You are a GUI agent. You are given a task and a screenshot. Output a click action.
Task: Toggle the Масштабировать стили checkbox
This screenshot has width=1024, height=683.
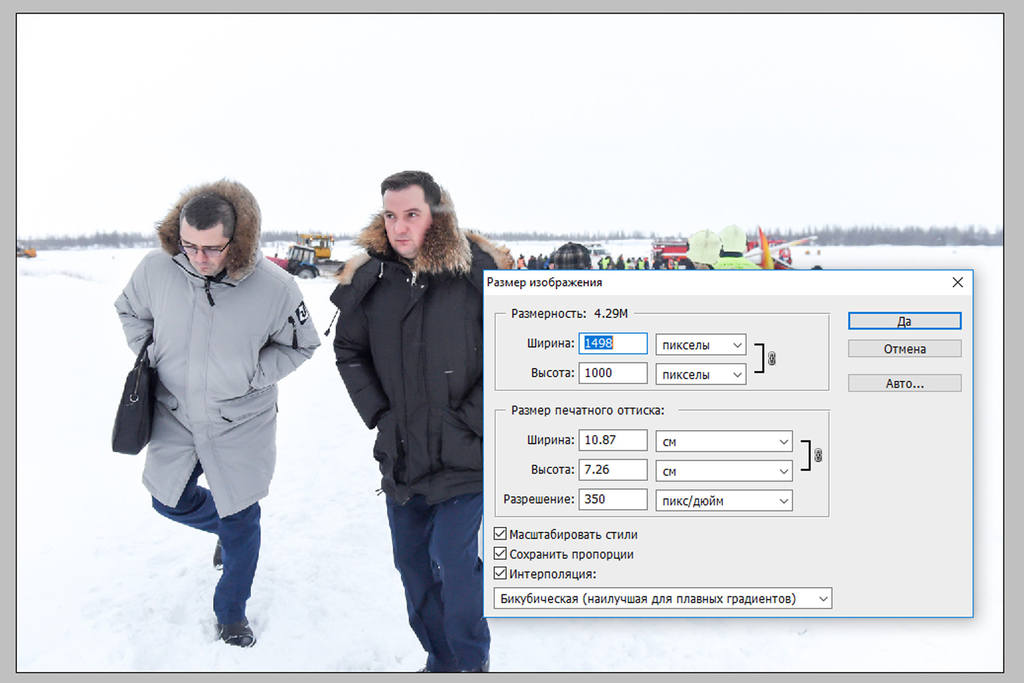pos(500,534)
